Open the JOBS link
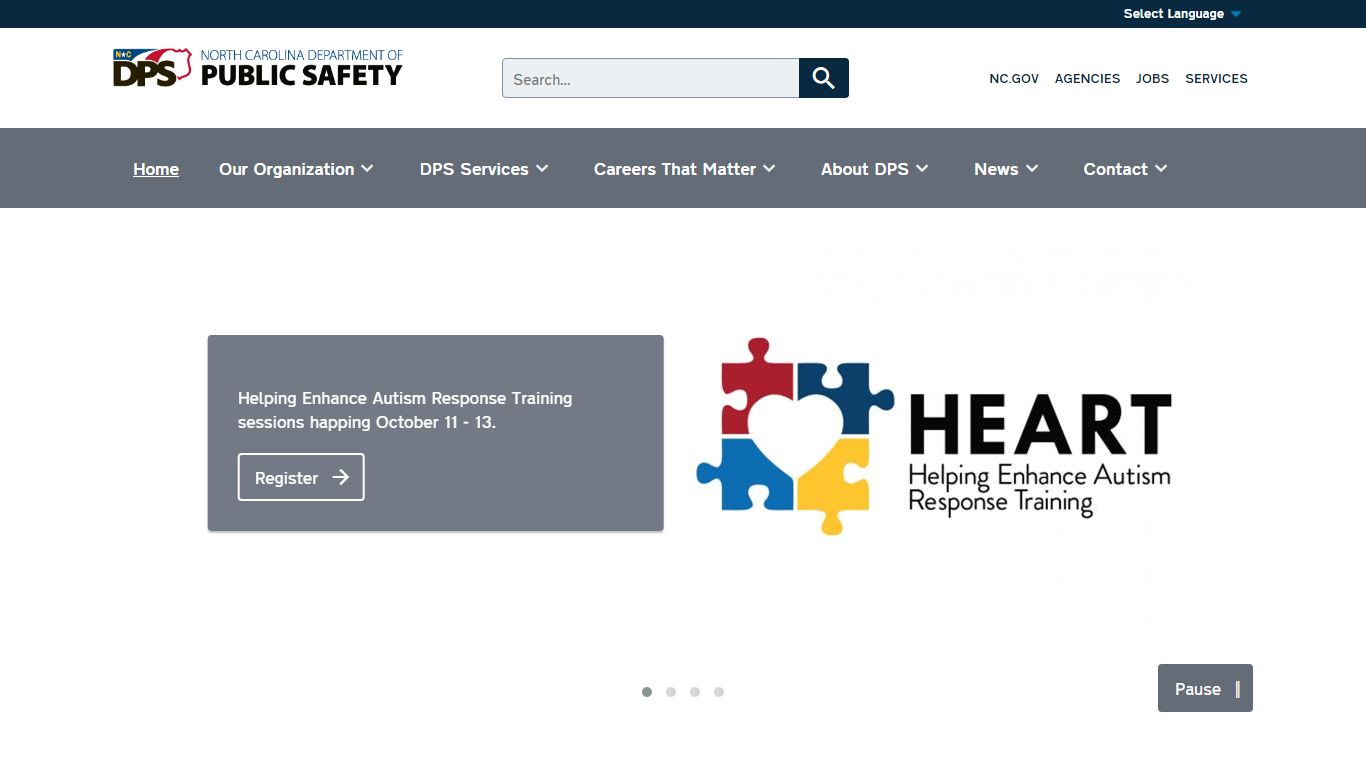Image resolution: width=1366 pixels, height=768 pixels. (1152, 78)
